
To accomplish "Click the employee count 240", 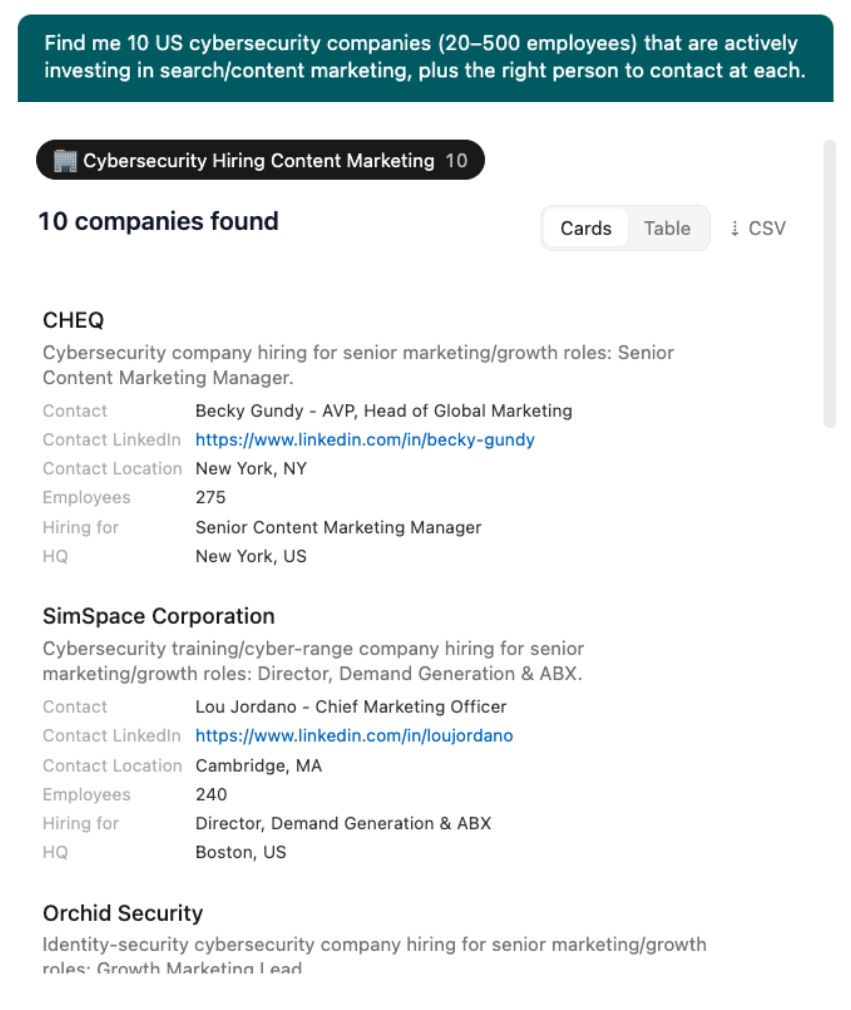I will pyautogui.click(x=211, y=794).
